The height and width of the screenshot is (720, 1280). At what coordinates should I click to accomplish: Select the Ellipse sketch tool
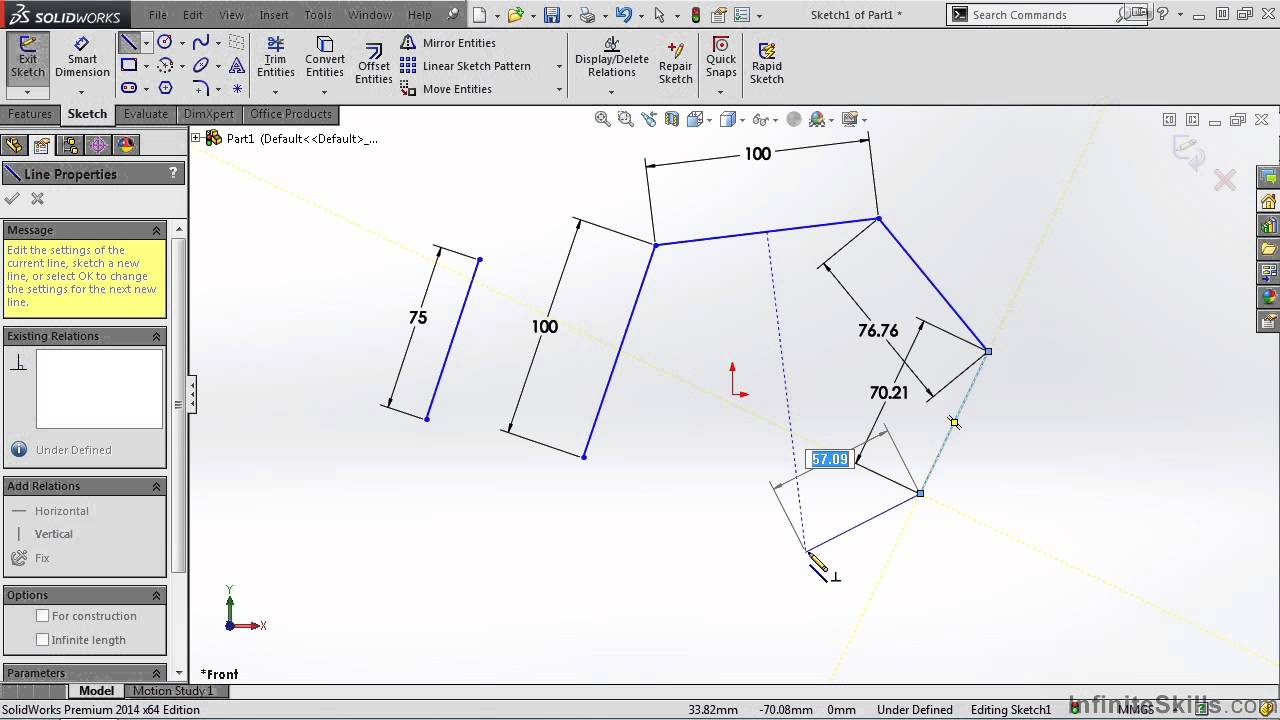[201, 65]
